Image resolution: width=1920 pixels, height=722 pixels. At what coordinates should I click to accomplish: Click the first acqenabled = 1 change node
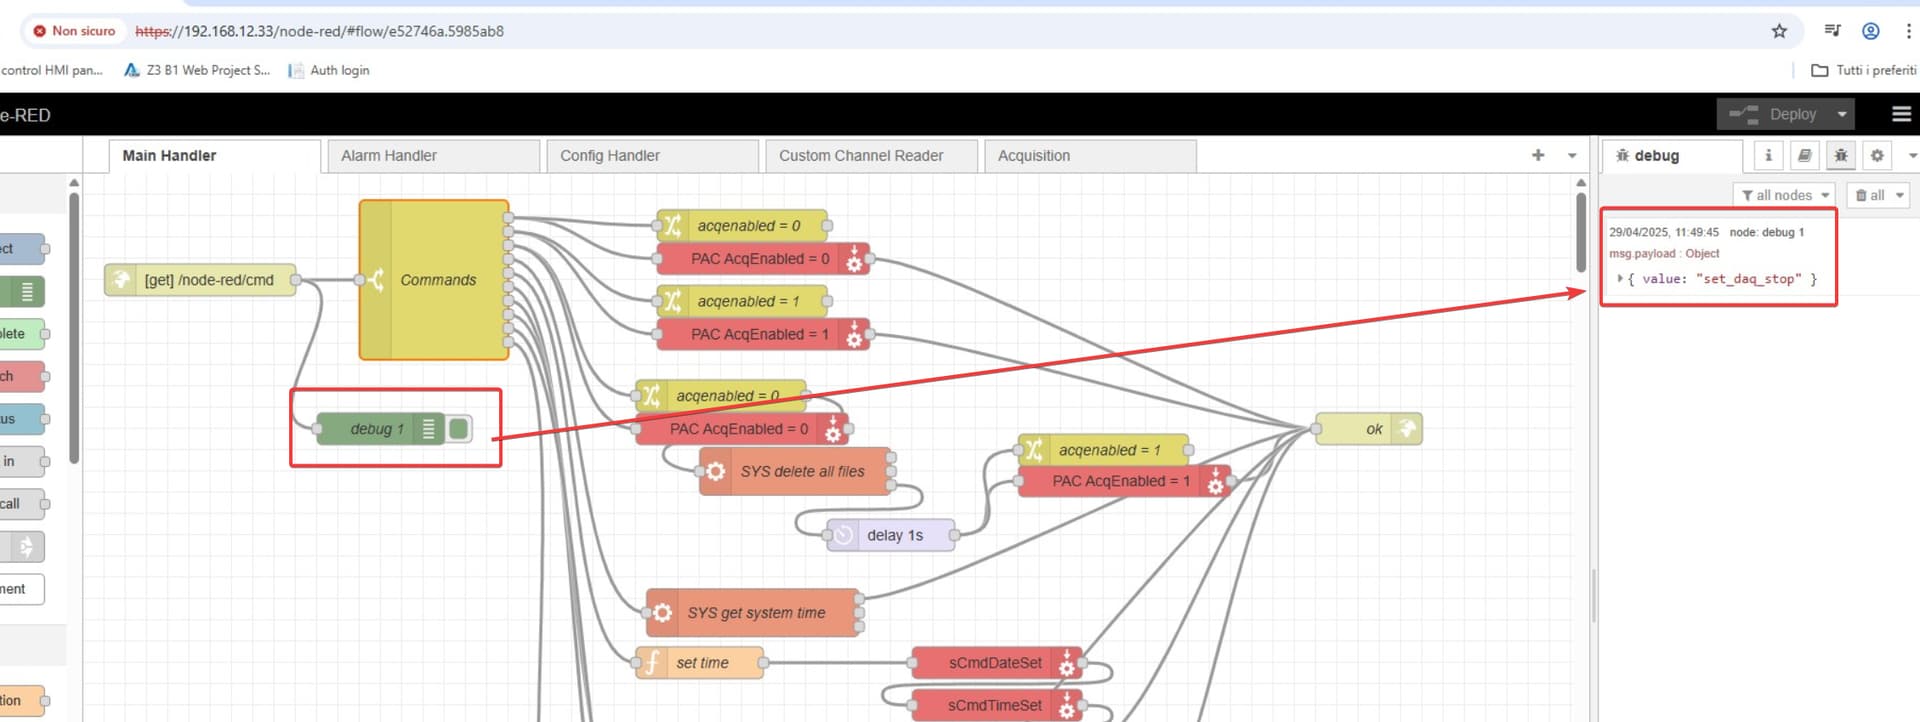coord(742,301)
